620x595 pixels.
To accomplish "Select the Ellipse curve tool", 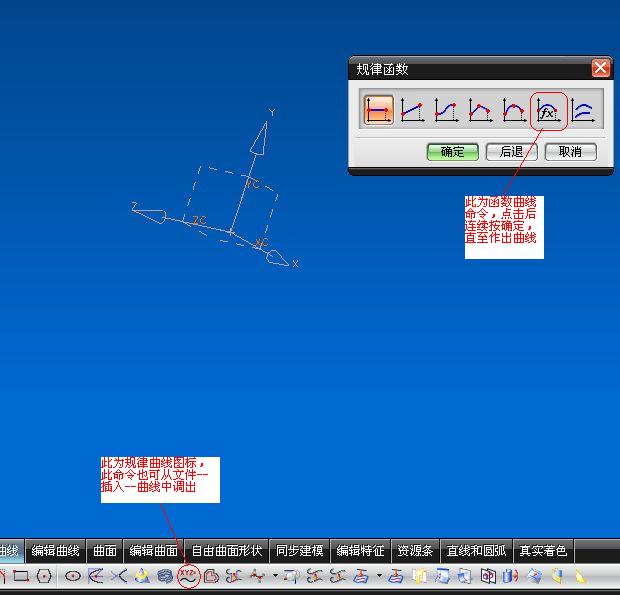I will pyautogui.click(x=73, y=576).
